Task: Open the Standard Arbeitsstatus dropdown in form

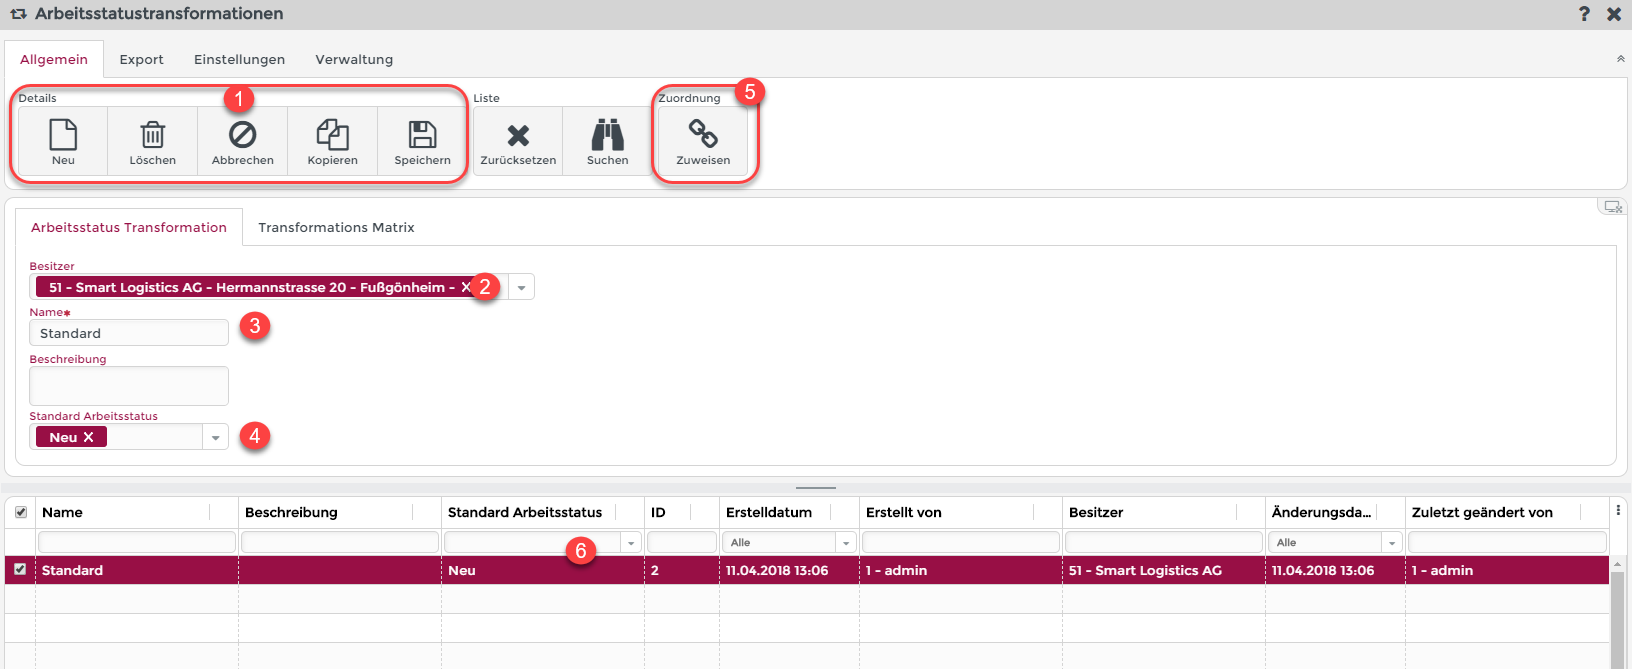Action: click(x=215, y=438)
